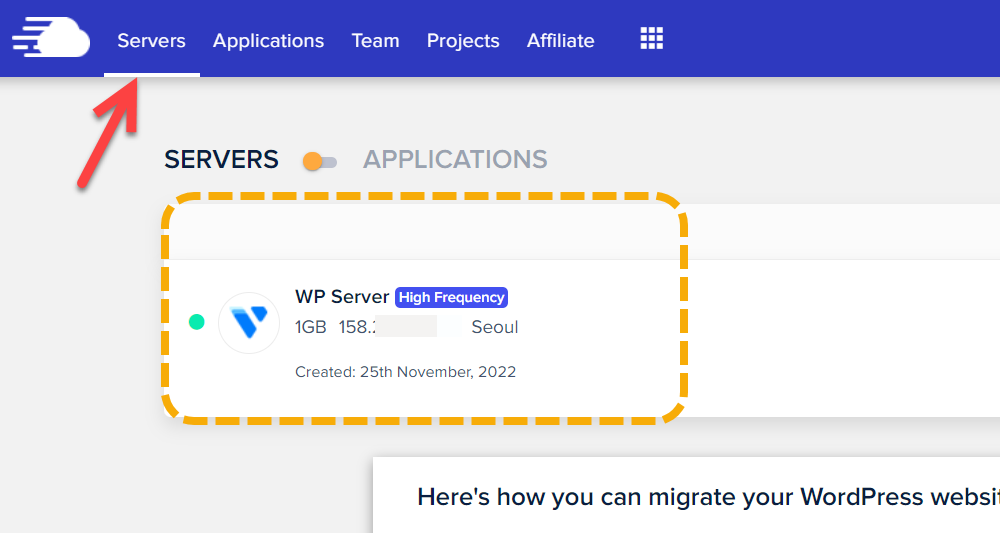Image resolution: width=1000 pixels, height=533 pixels.
Task: Click the Seoul location text
Action: pyautogui.click(x=495, y=327)
